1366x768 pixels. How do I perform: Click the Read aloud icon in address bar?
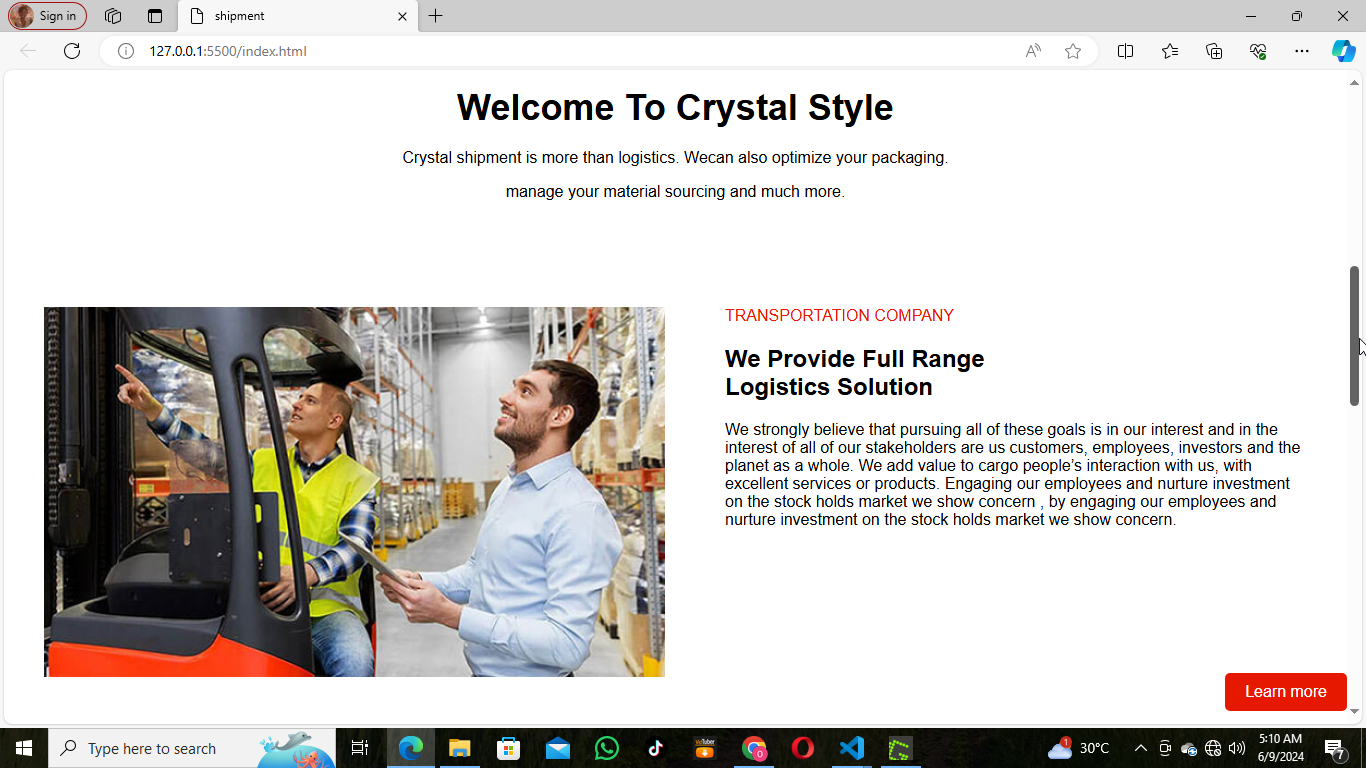[1033, 51]
